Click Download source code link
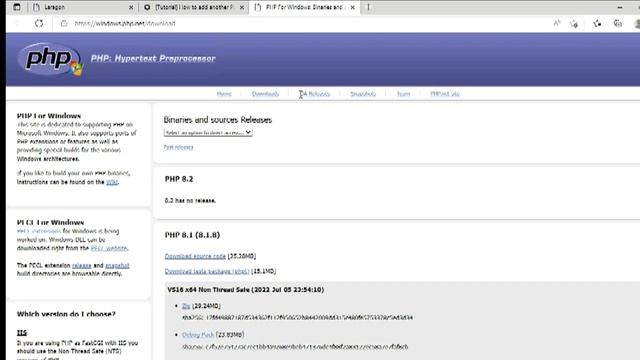This screenshot has width=640, height=360. [x=195, y=256]
